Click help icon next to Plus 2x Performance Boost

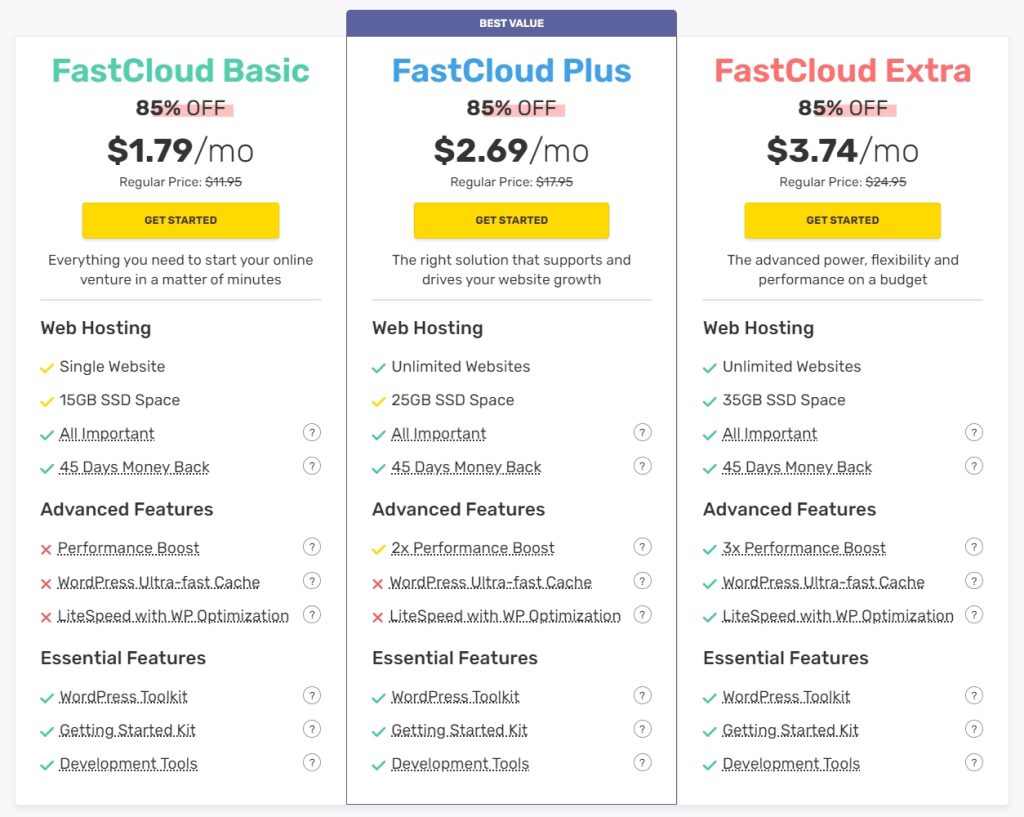coord(643,547)
